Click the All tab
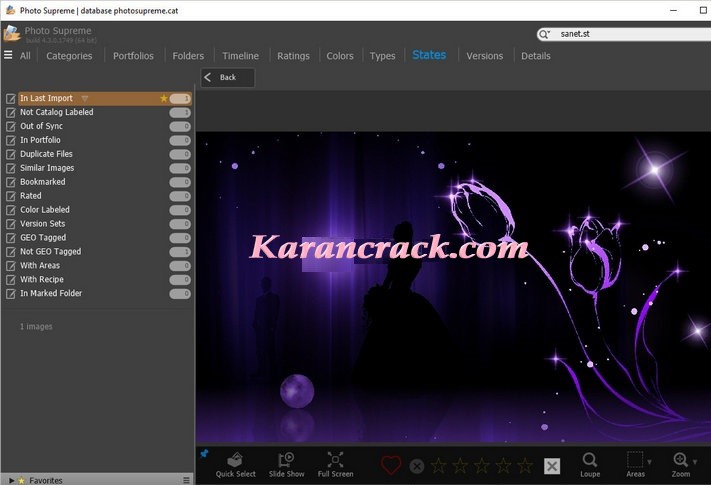The image size is (711, 485). click(25, 56)
